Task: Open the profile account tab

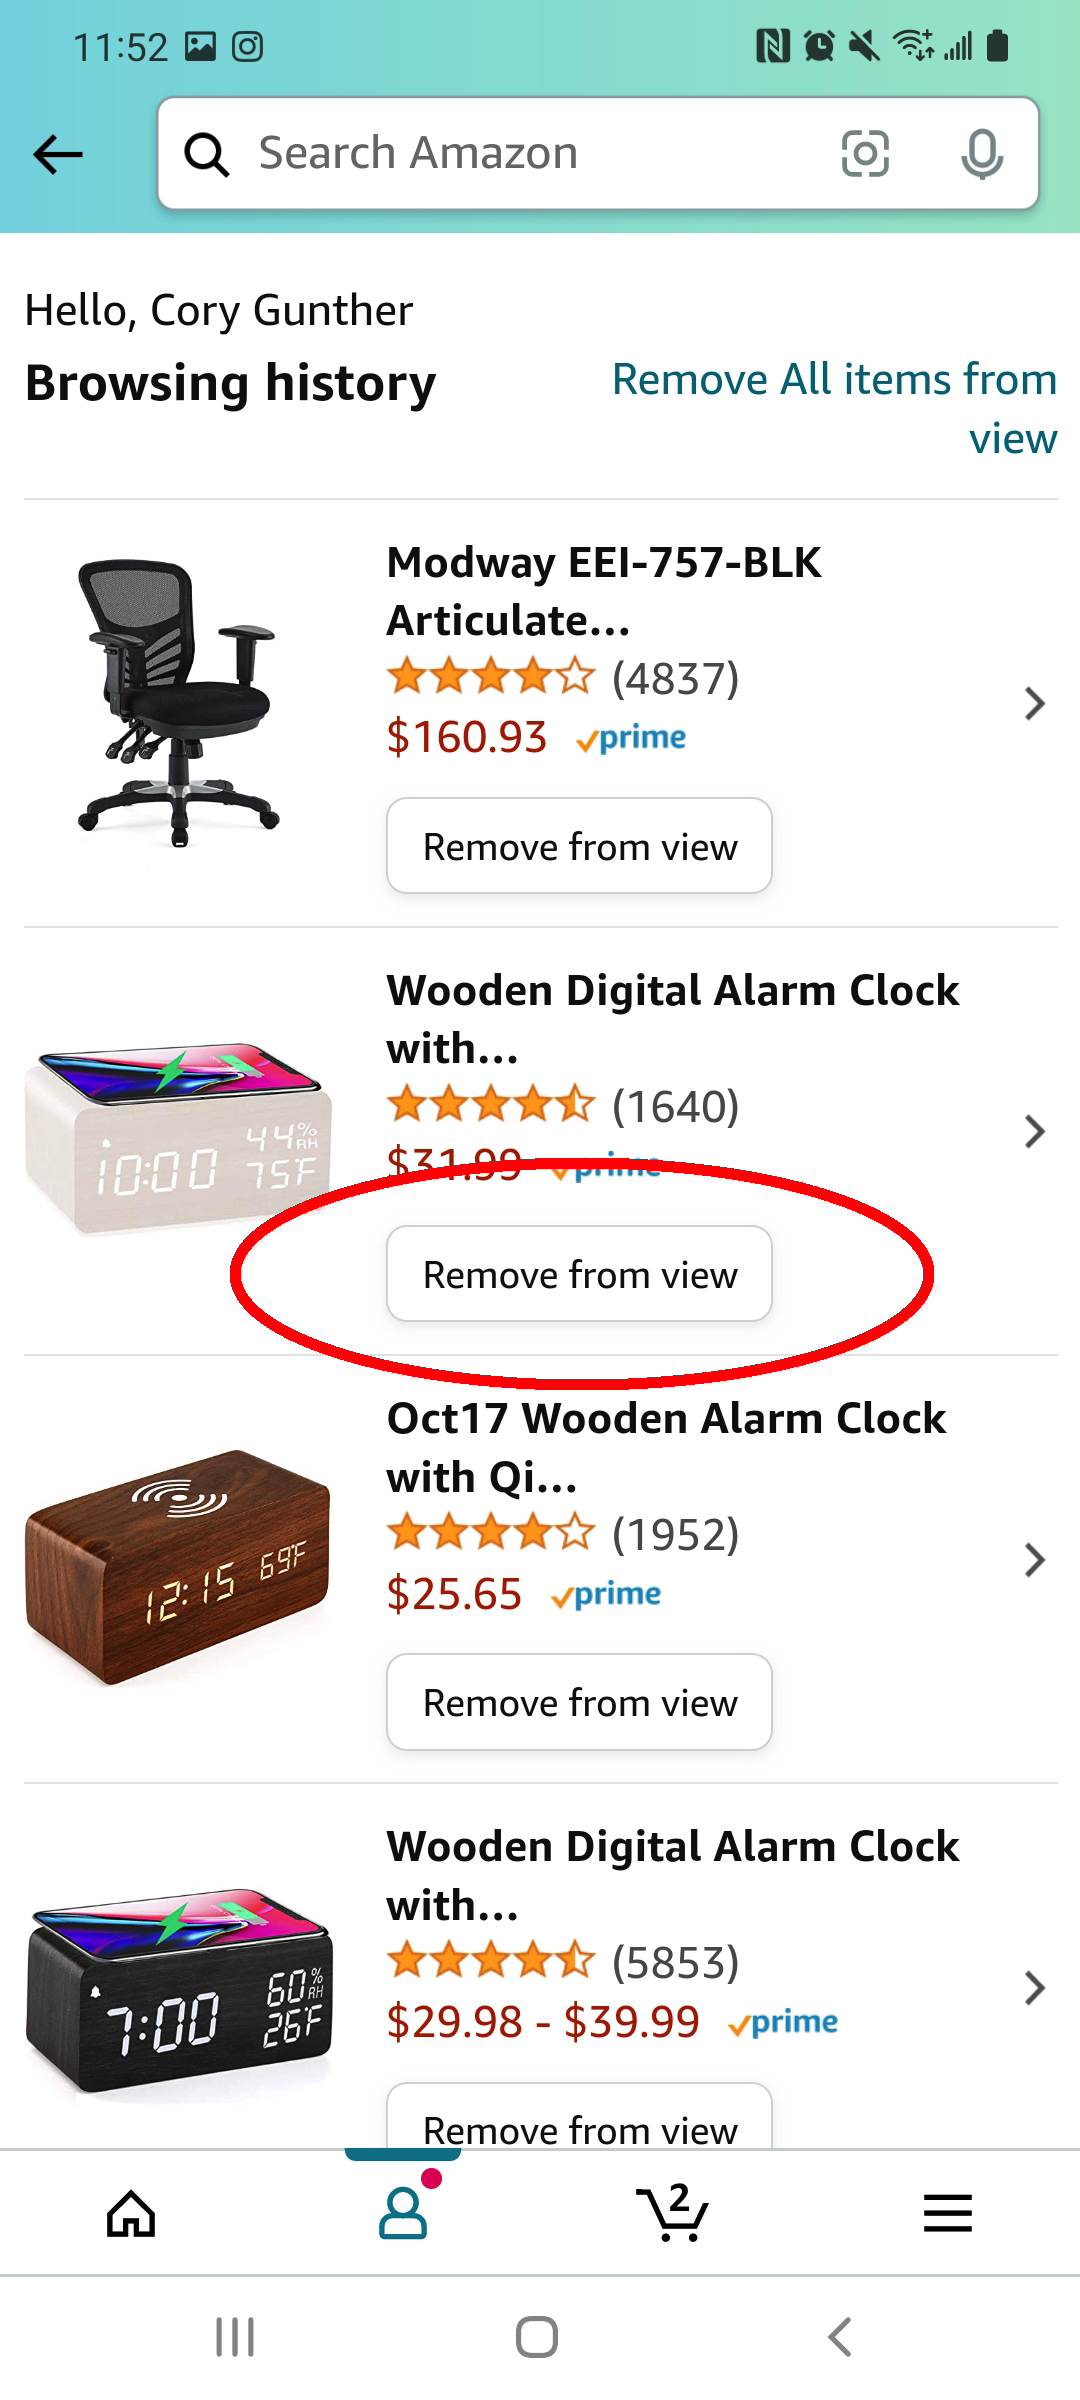Action: pyautogui.click(x=403, y=2212)
